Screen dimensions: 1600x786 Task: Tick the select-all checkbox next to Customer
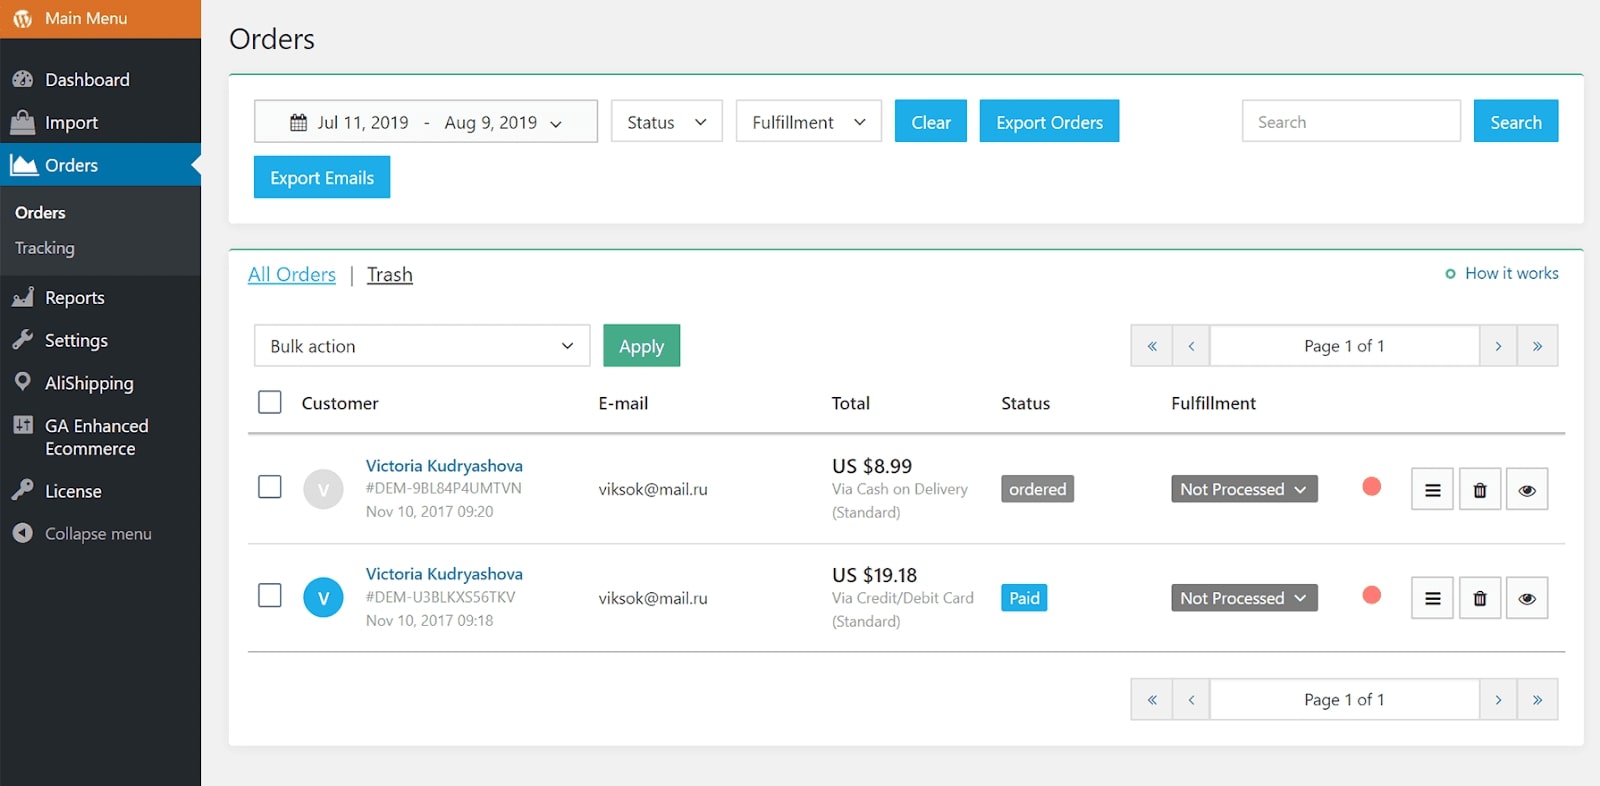point(270,402)
